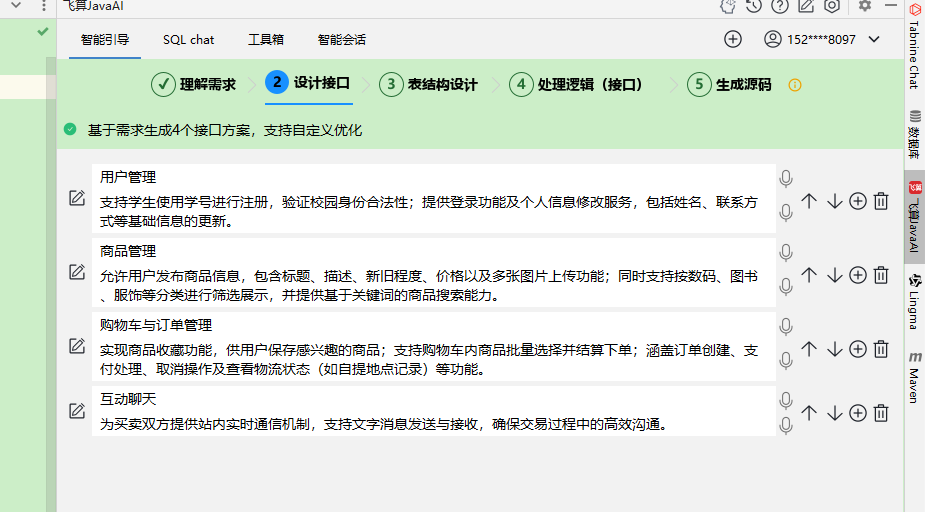Image resolution: width=925 pixels, height=512 pixels.
Task: Move the 购物车与订单管理 entry down
Action: point(834,349)
